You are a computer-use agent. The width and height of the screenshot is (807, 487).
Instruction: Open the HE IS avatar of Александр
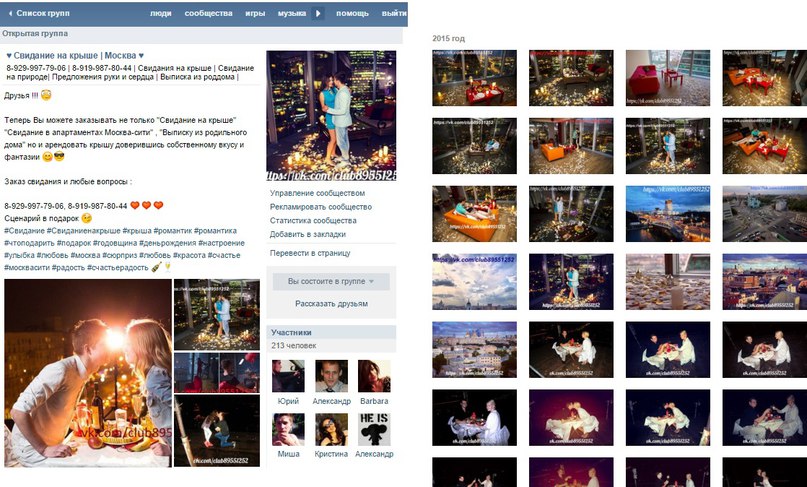point(374,429)
